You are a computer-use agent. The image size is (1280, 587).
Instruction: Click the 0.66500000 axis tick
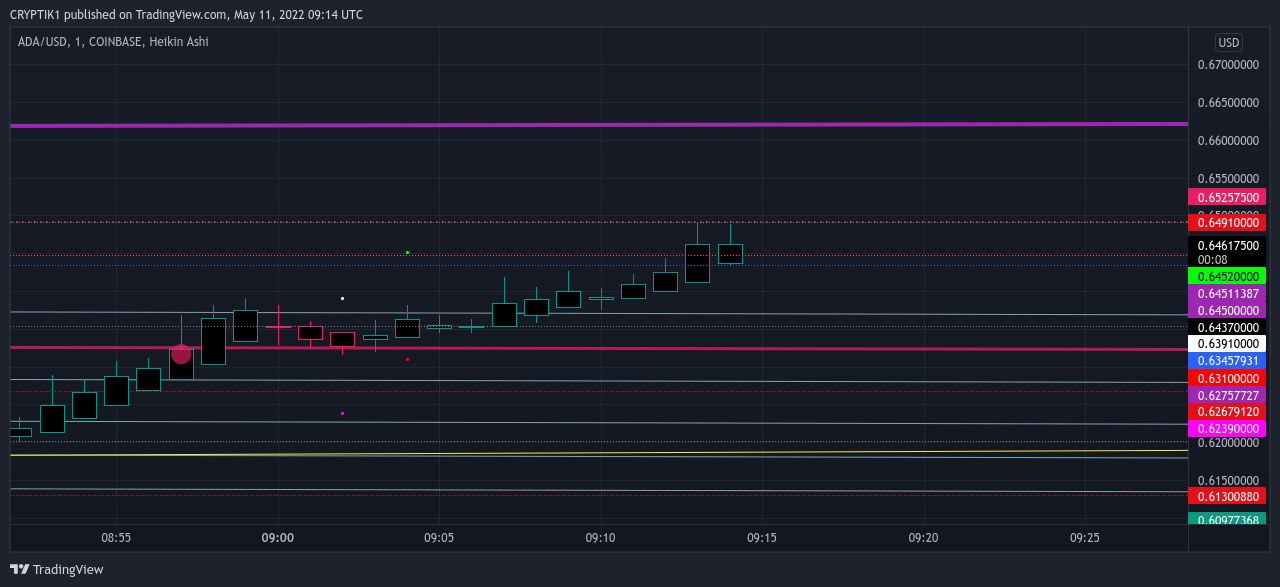[1228, 103]
